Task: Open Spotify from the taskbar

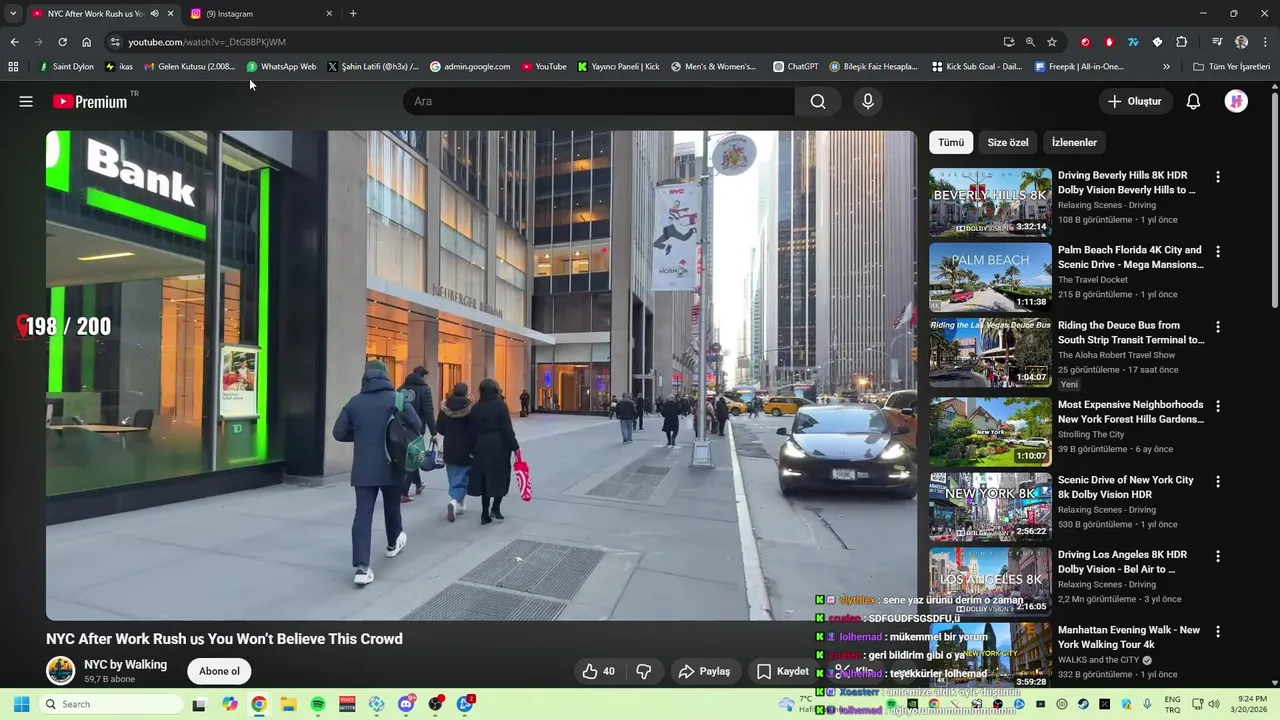Action: (x=318, y=704)
